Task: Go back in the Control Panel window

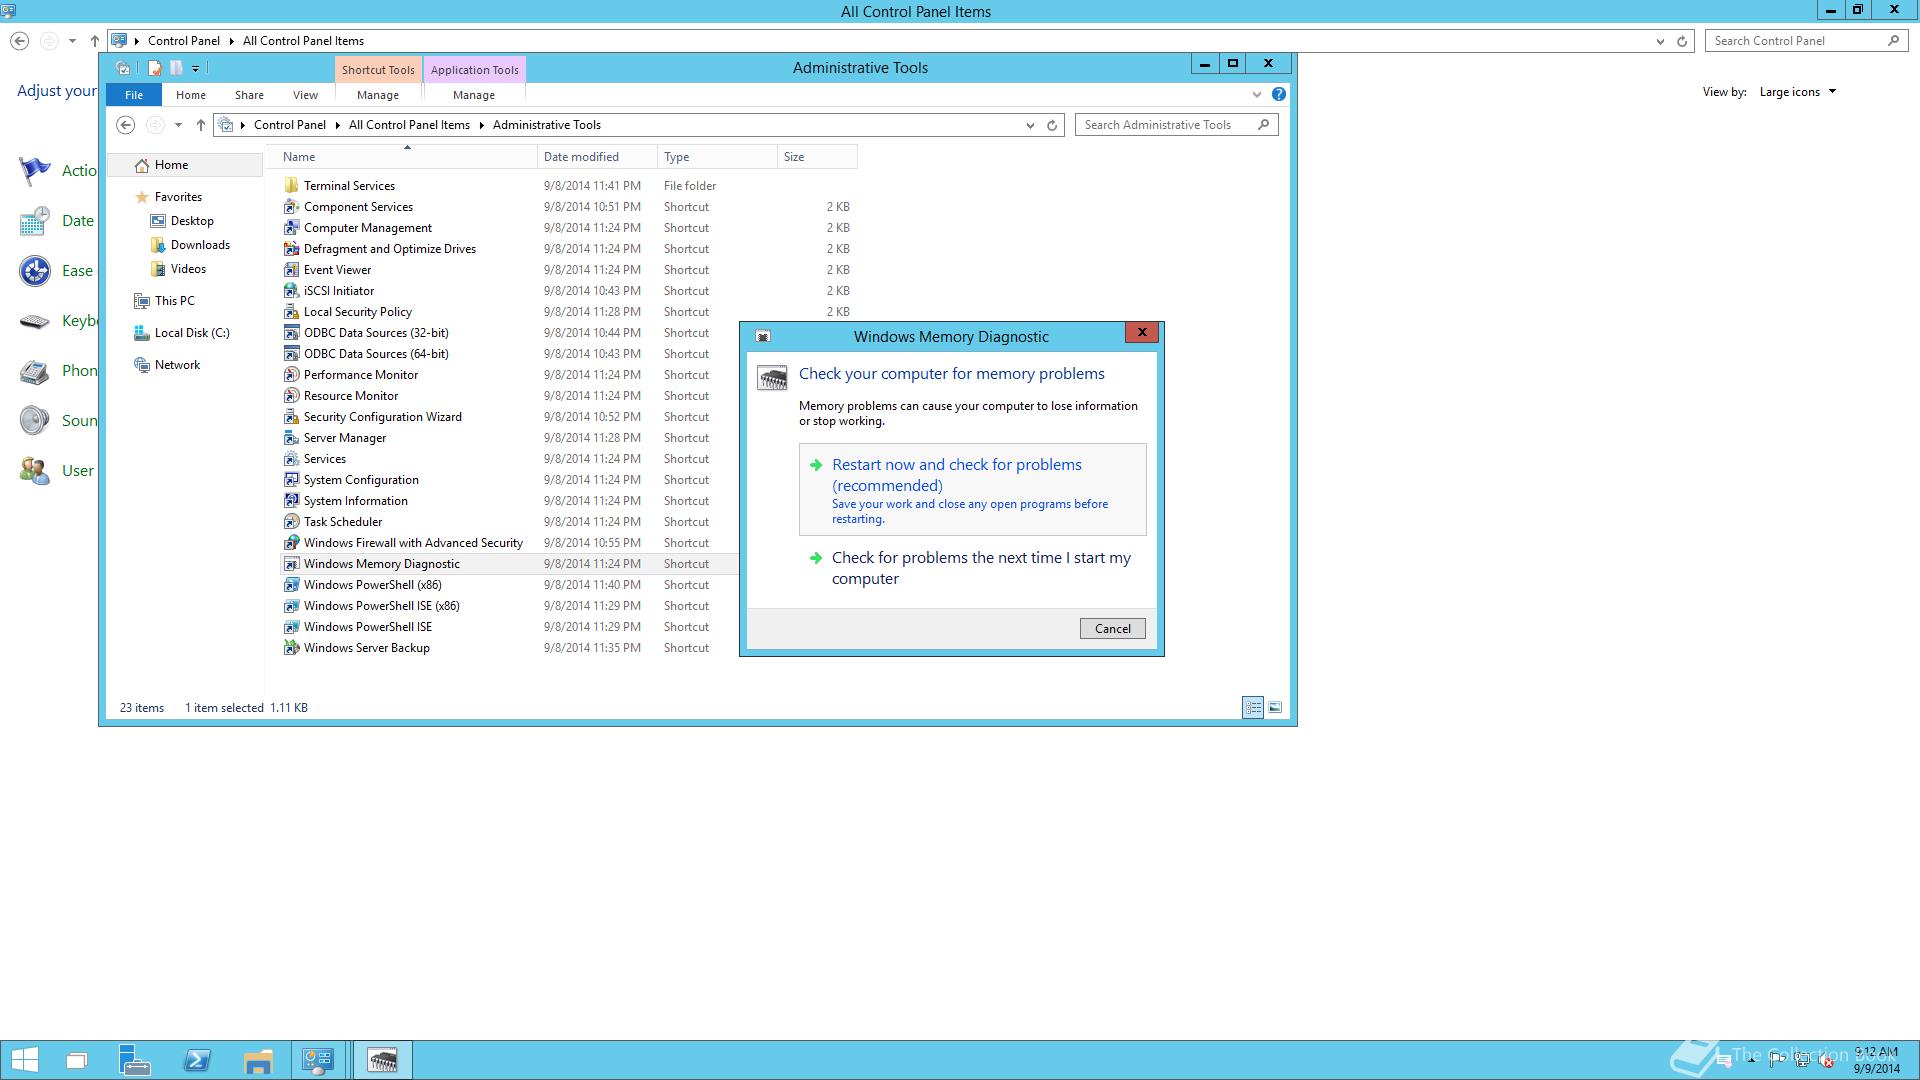Action: click(19, 41)
